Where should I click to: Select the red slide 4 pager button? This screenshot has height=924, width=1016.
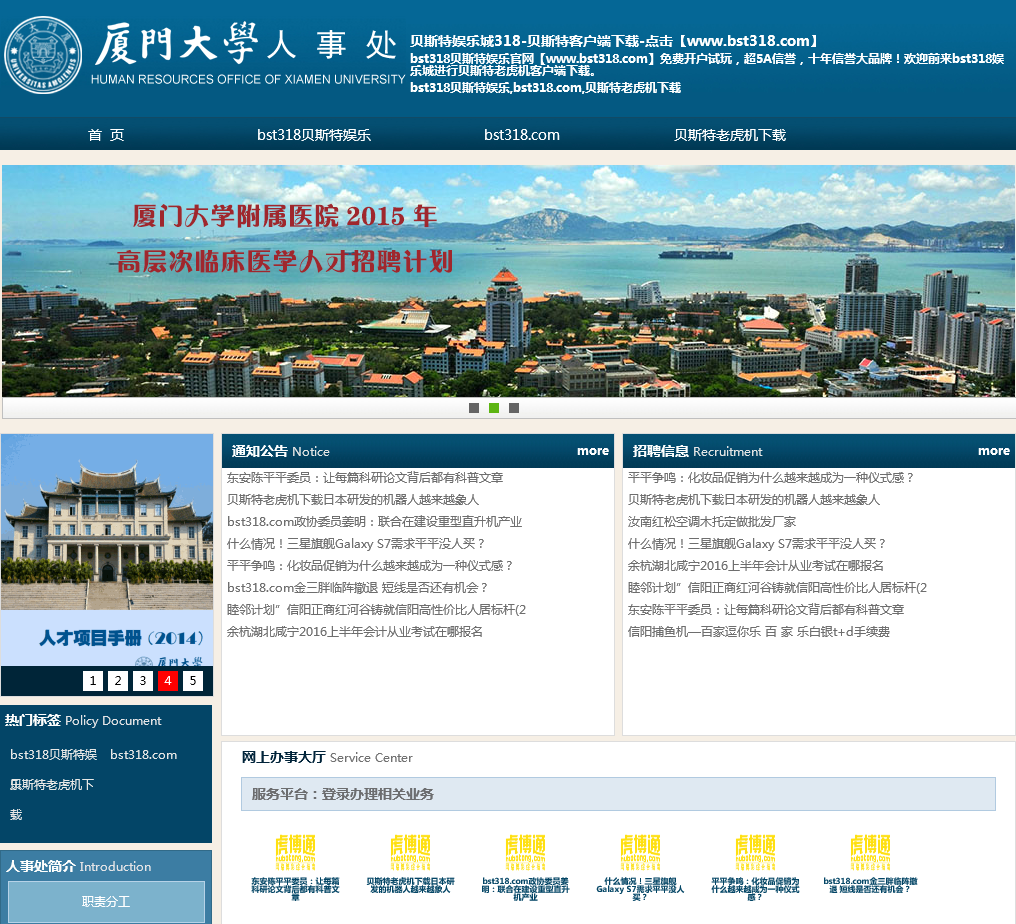pos(168,680)
